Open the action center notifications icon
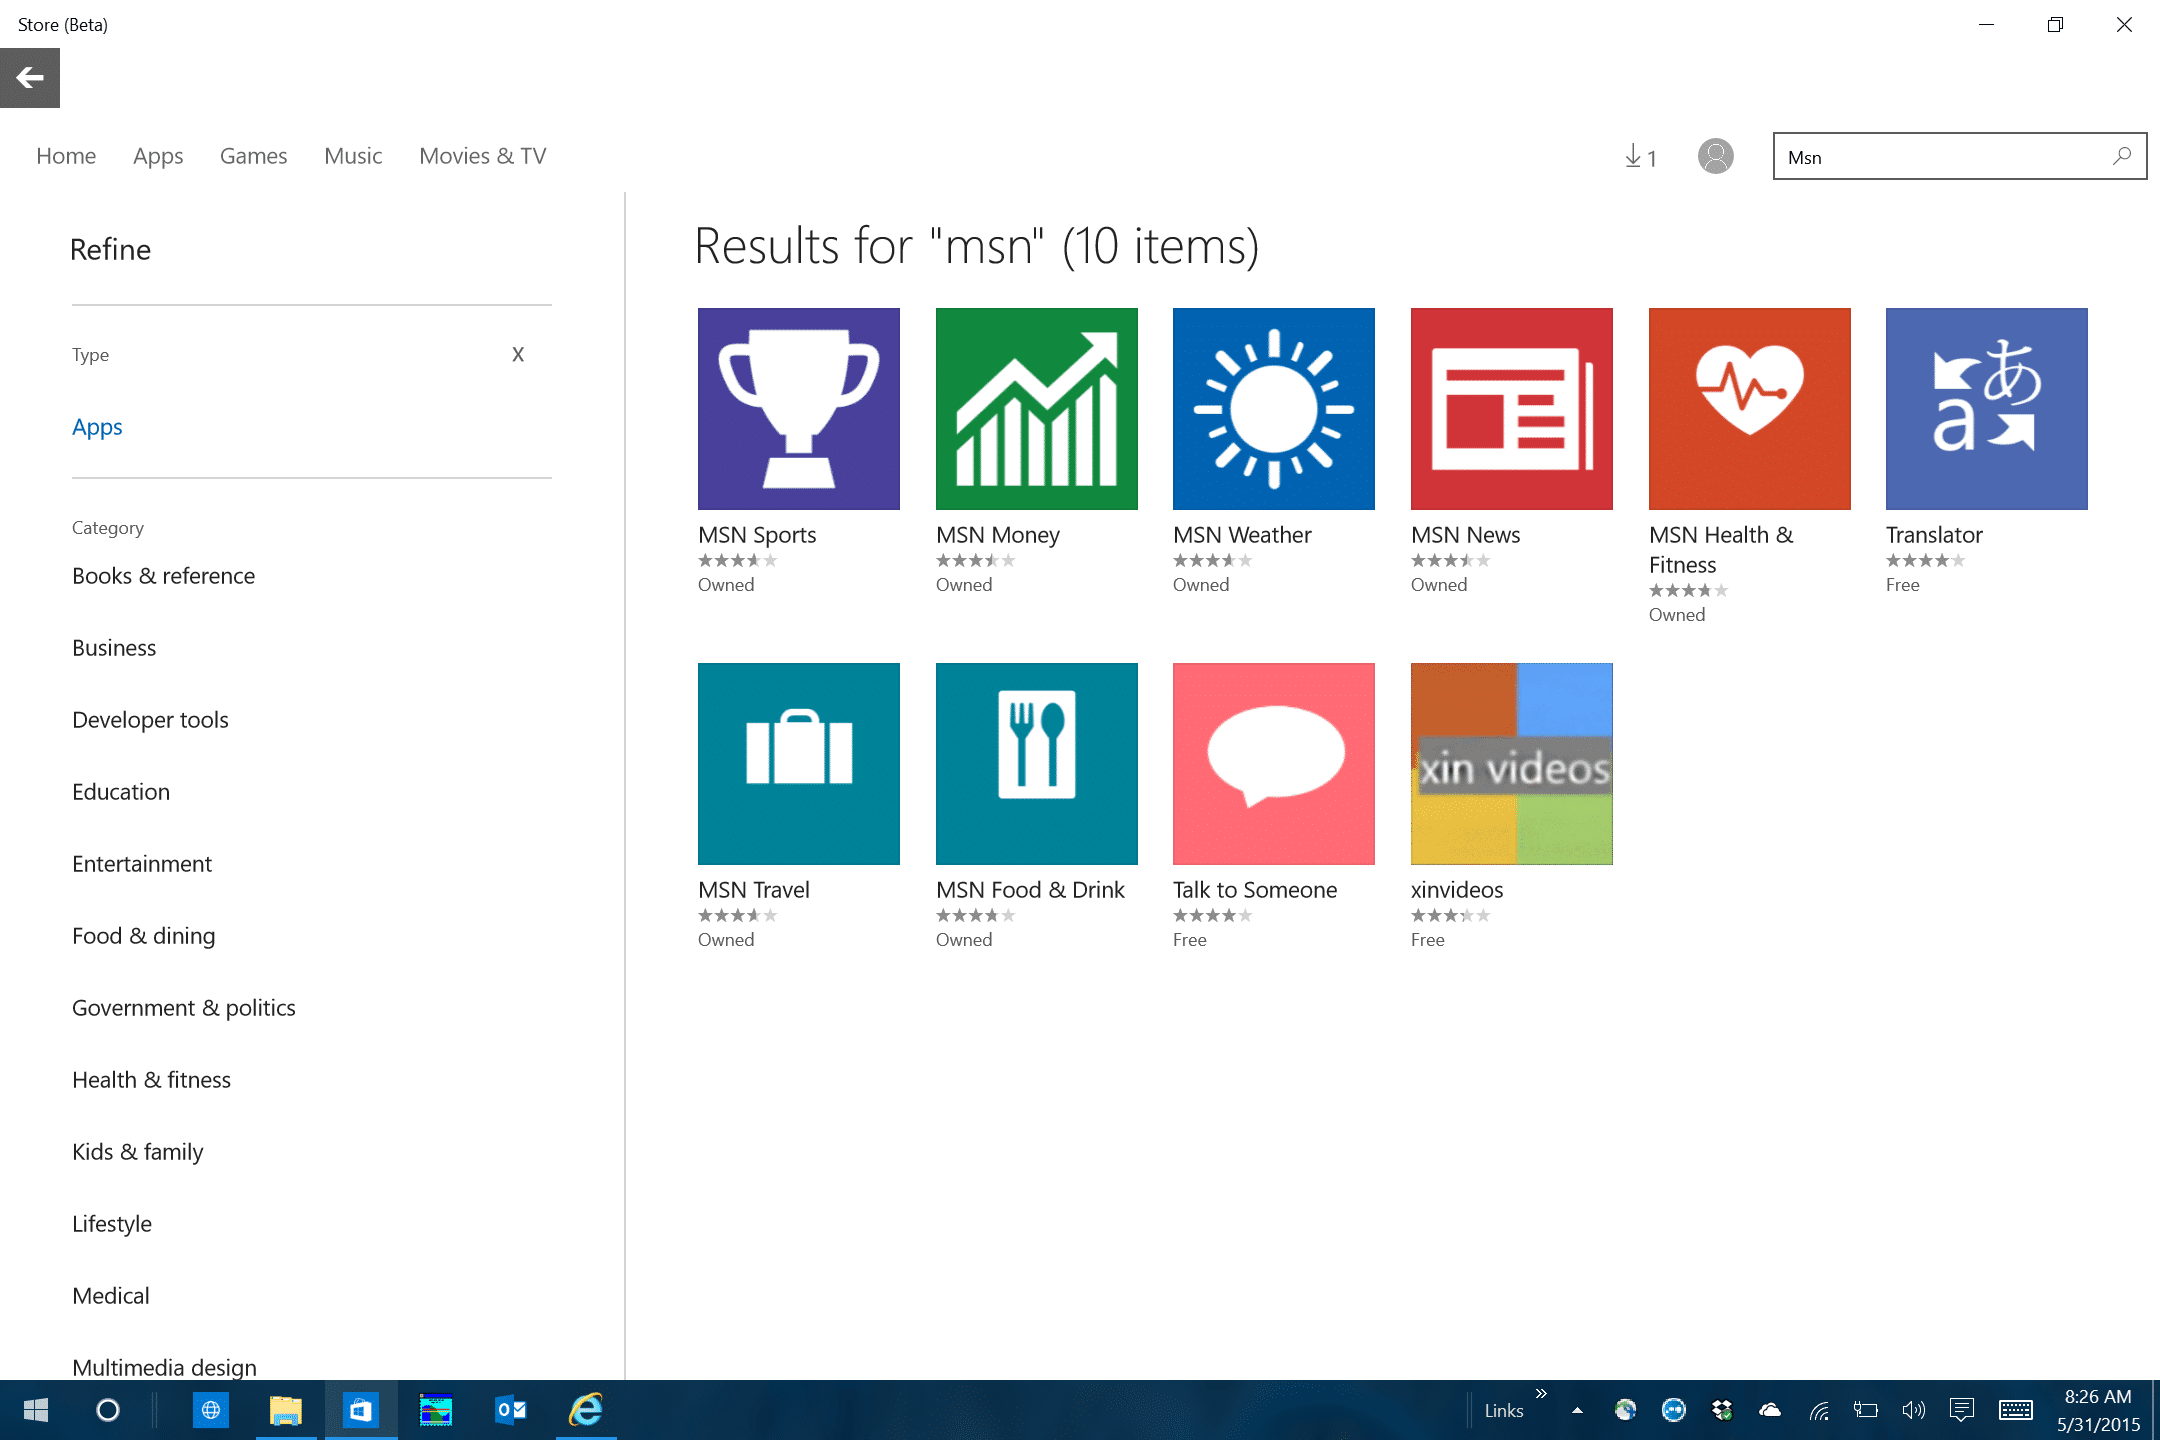The width and height of the screenshot is (2160, 1440). [1961, 1410]
